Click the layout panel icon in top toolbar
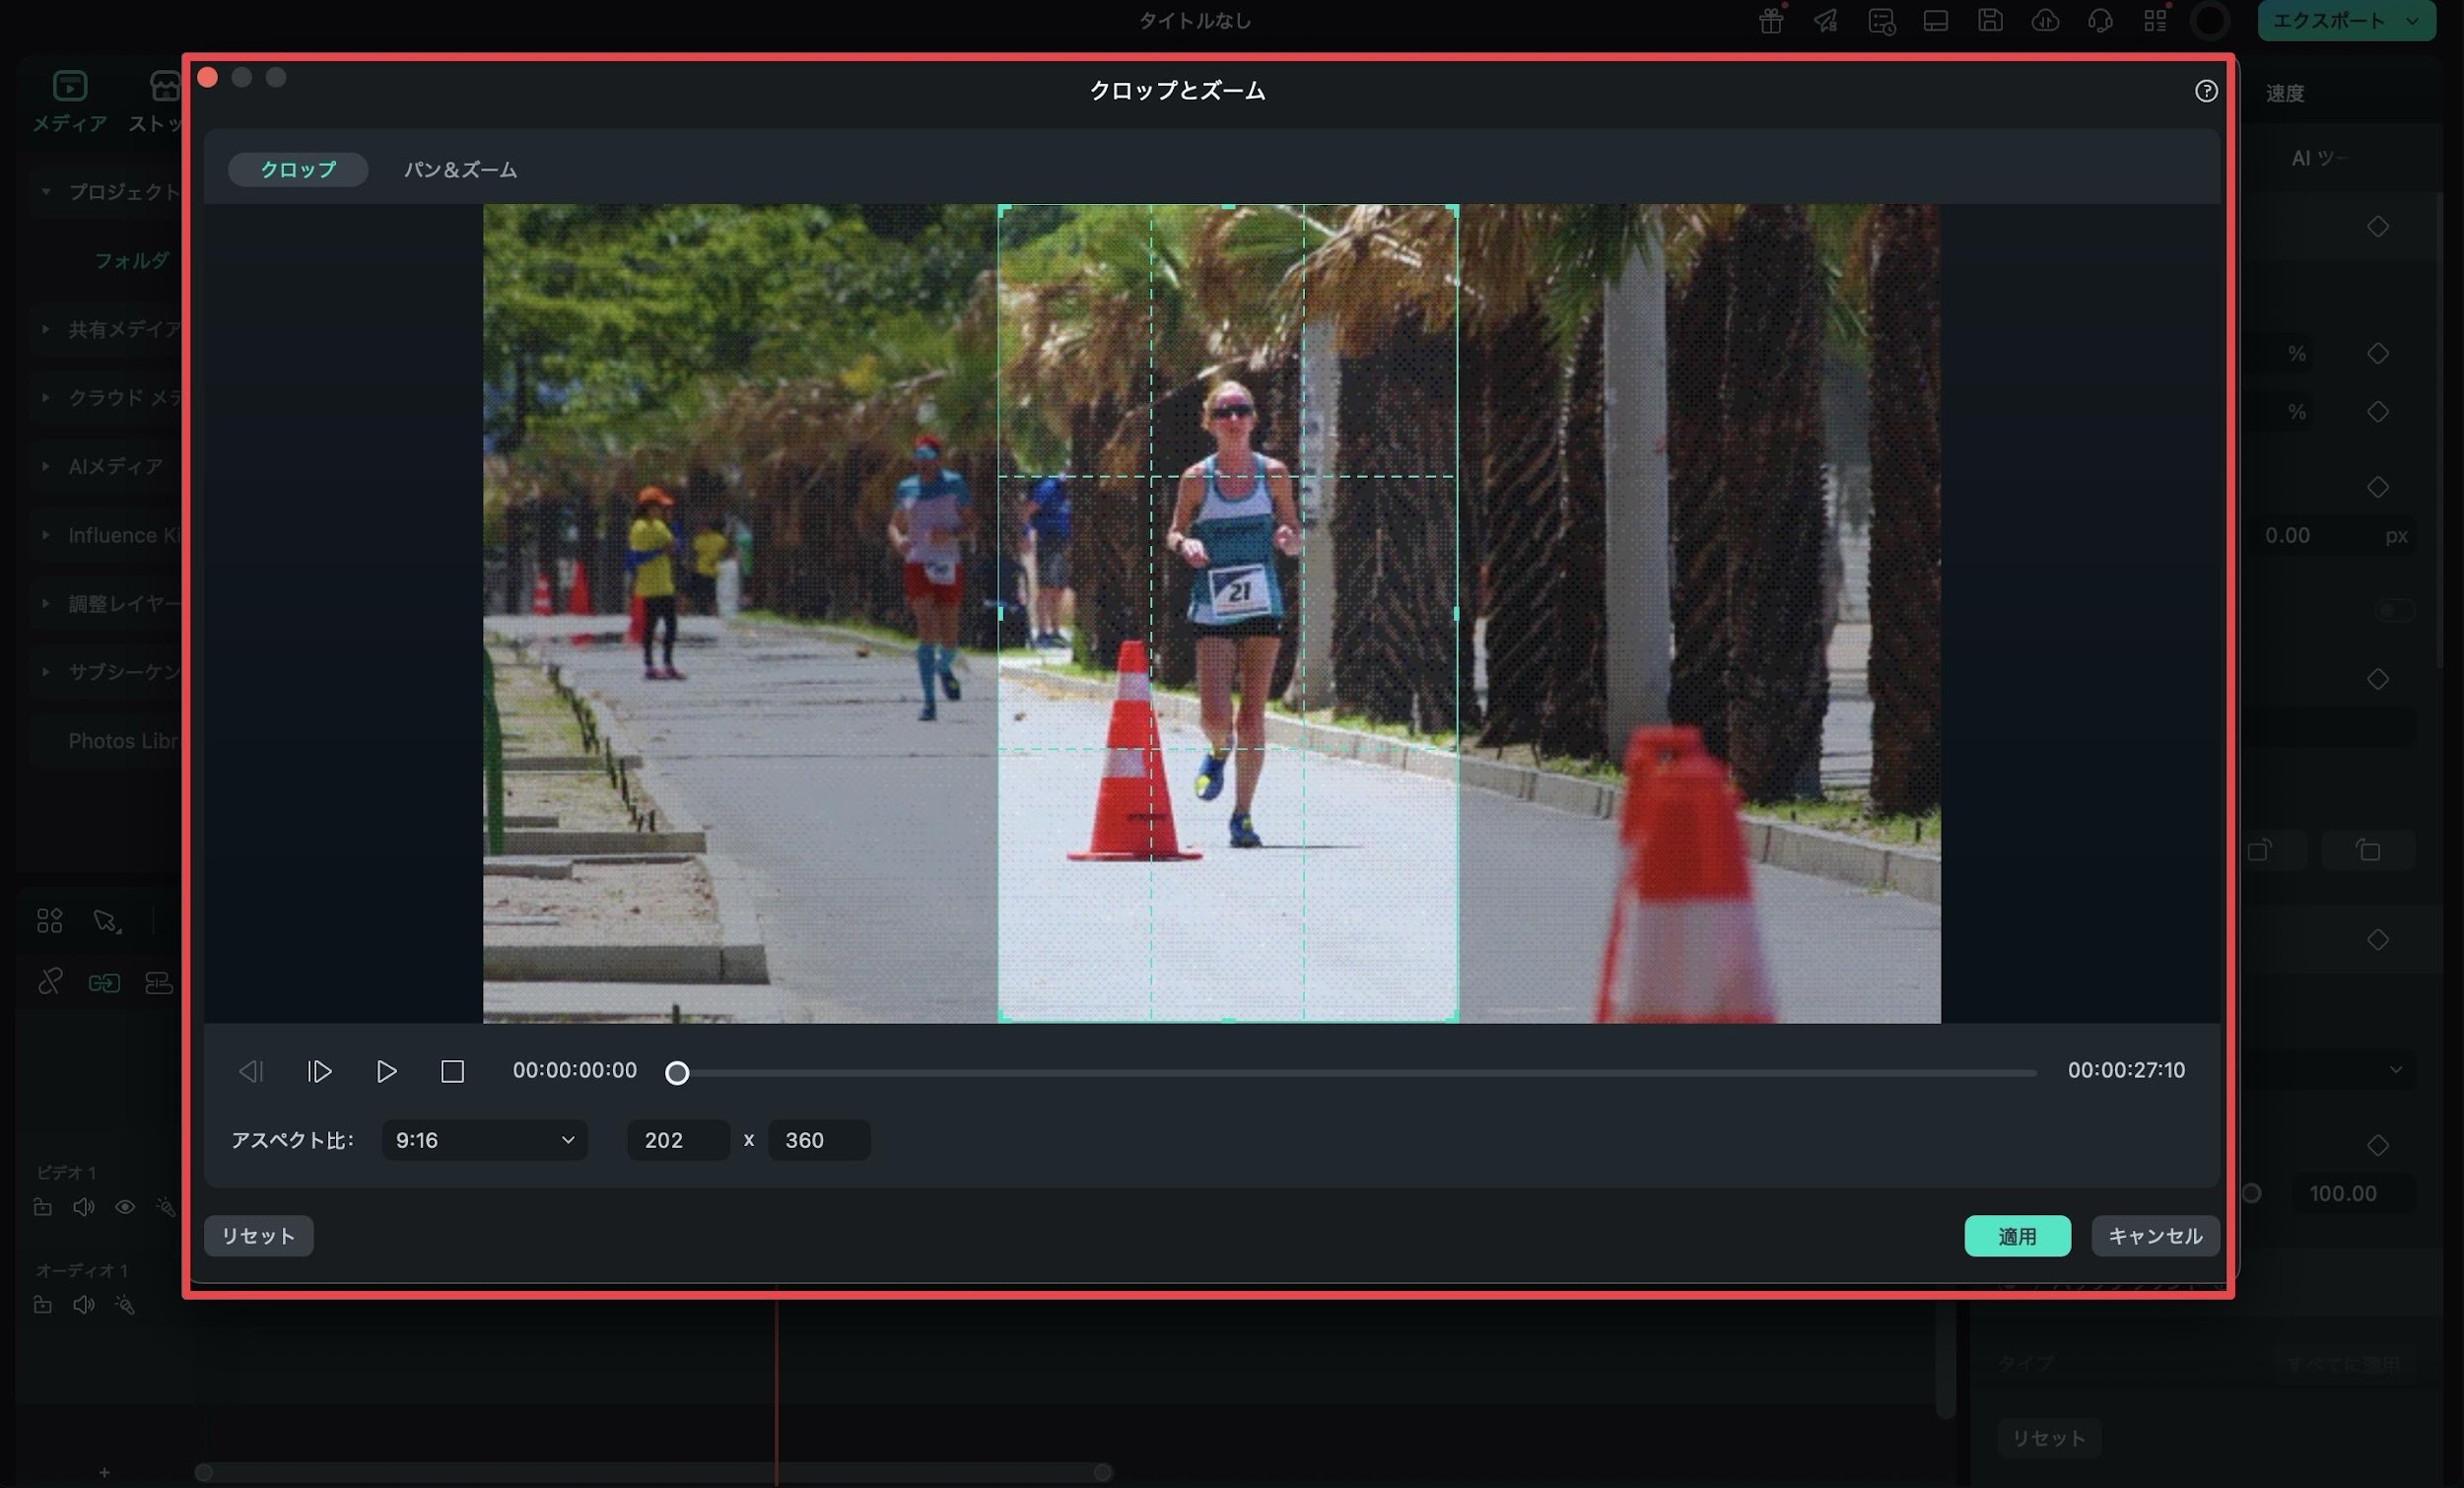 pyautogui.click(x=1935, y=20)
